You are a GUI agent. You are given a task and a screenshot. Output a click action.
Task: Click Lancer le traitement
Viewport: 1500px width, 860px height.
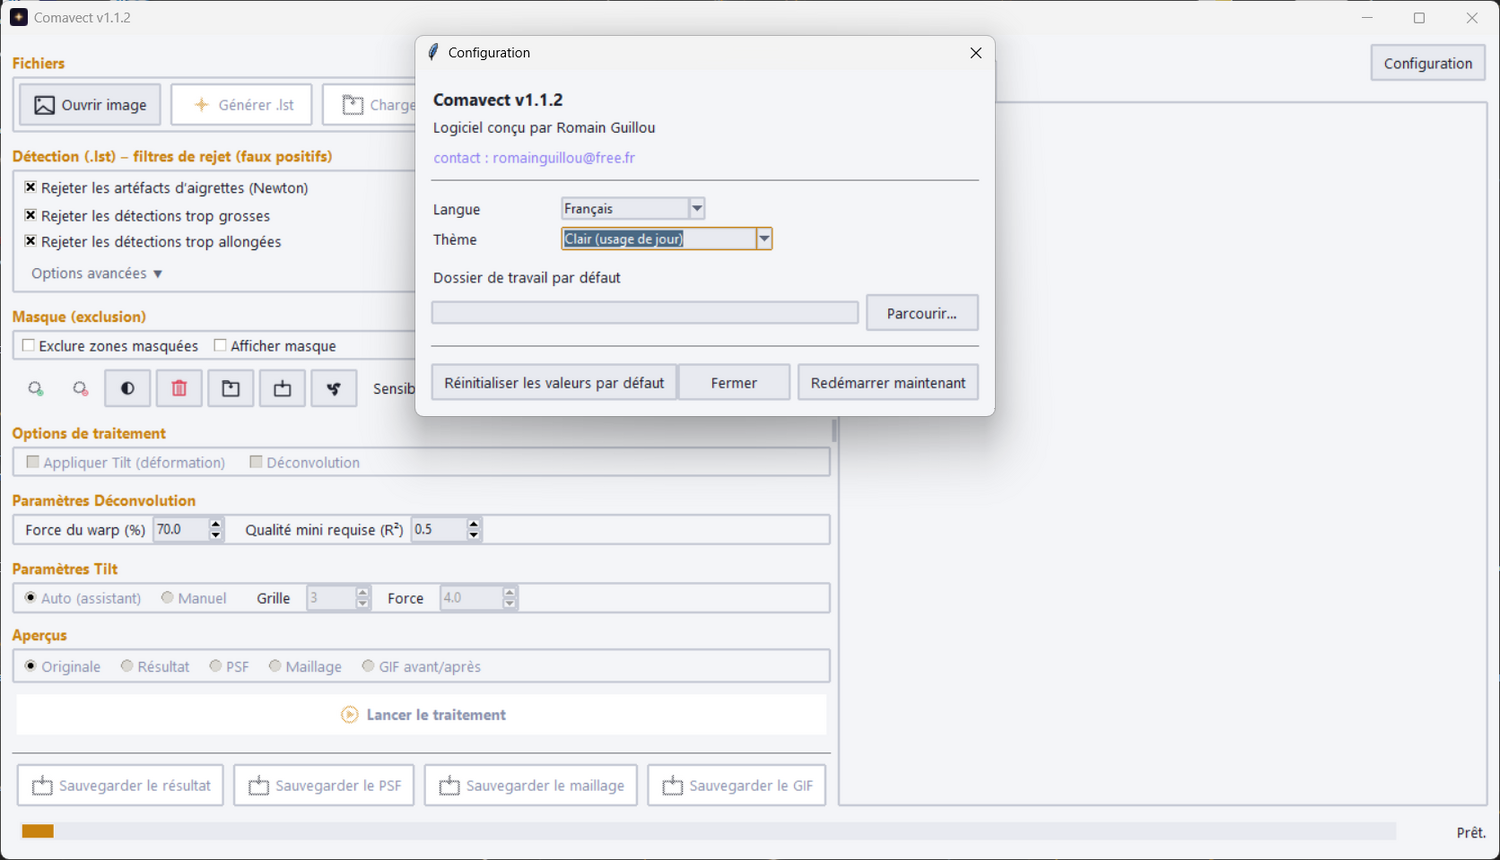[x=423, y=715]
